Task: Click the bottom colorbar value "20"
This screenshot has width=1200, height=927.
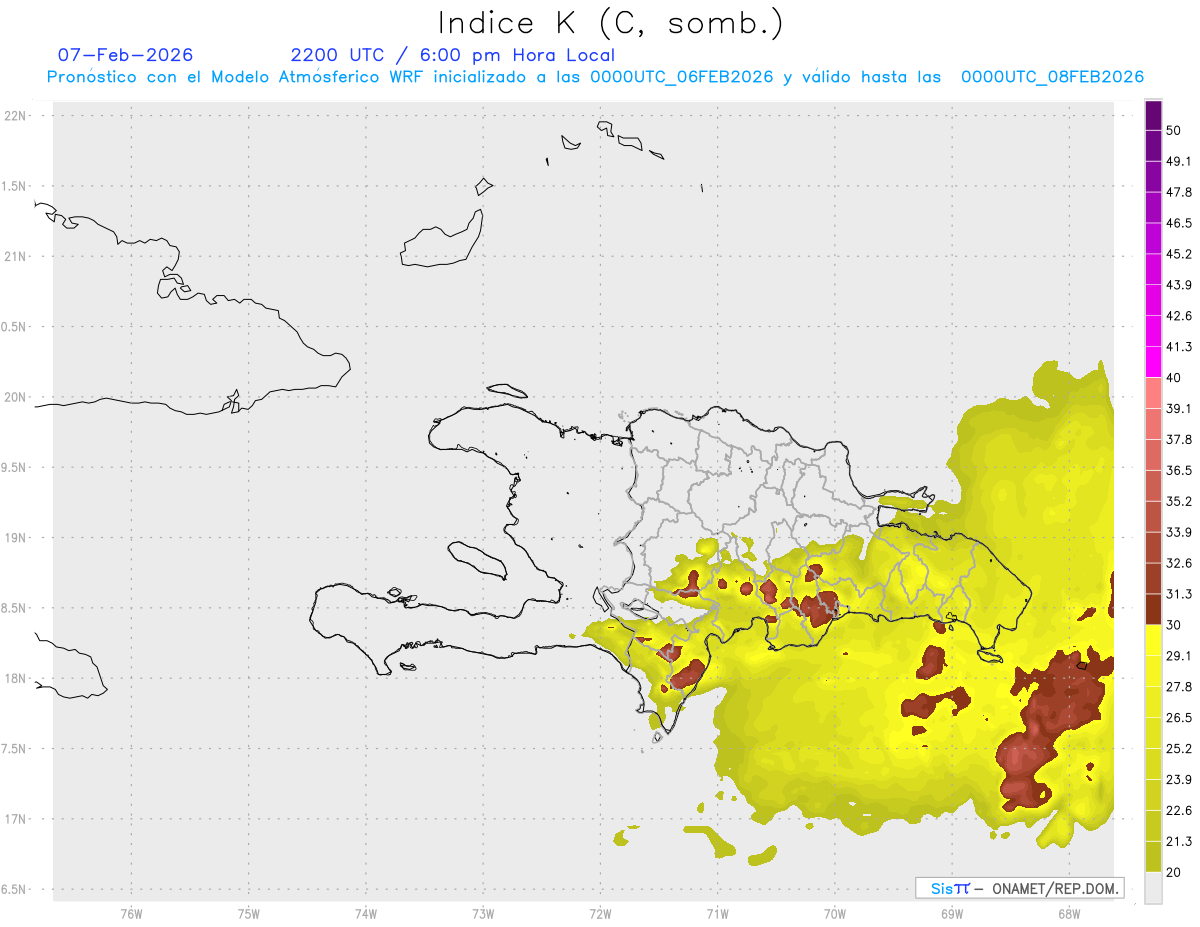Action: tap(1174, 872)
